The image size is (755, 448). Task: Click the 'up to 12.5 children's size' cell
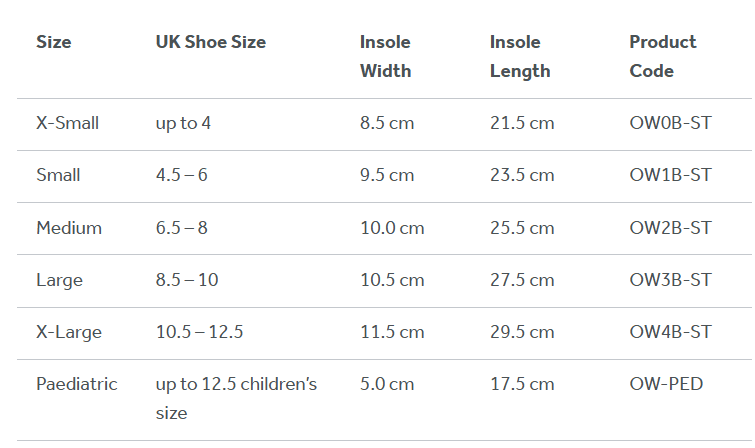[236, 398]
